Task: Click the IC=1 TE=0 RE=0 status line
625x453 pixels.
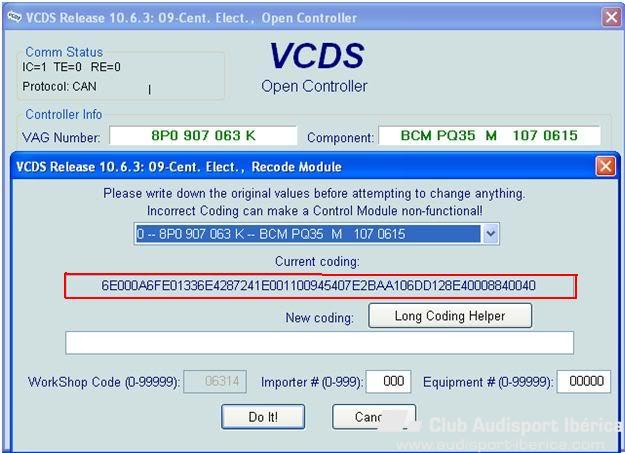Action: coord(71,67)
